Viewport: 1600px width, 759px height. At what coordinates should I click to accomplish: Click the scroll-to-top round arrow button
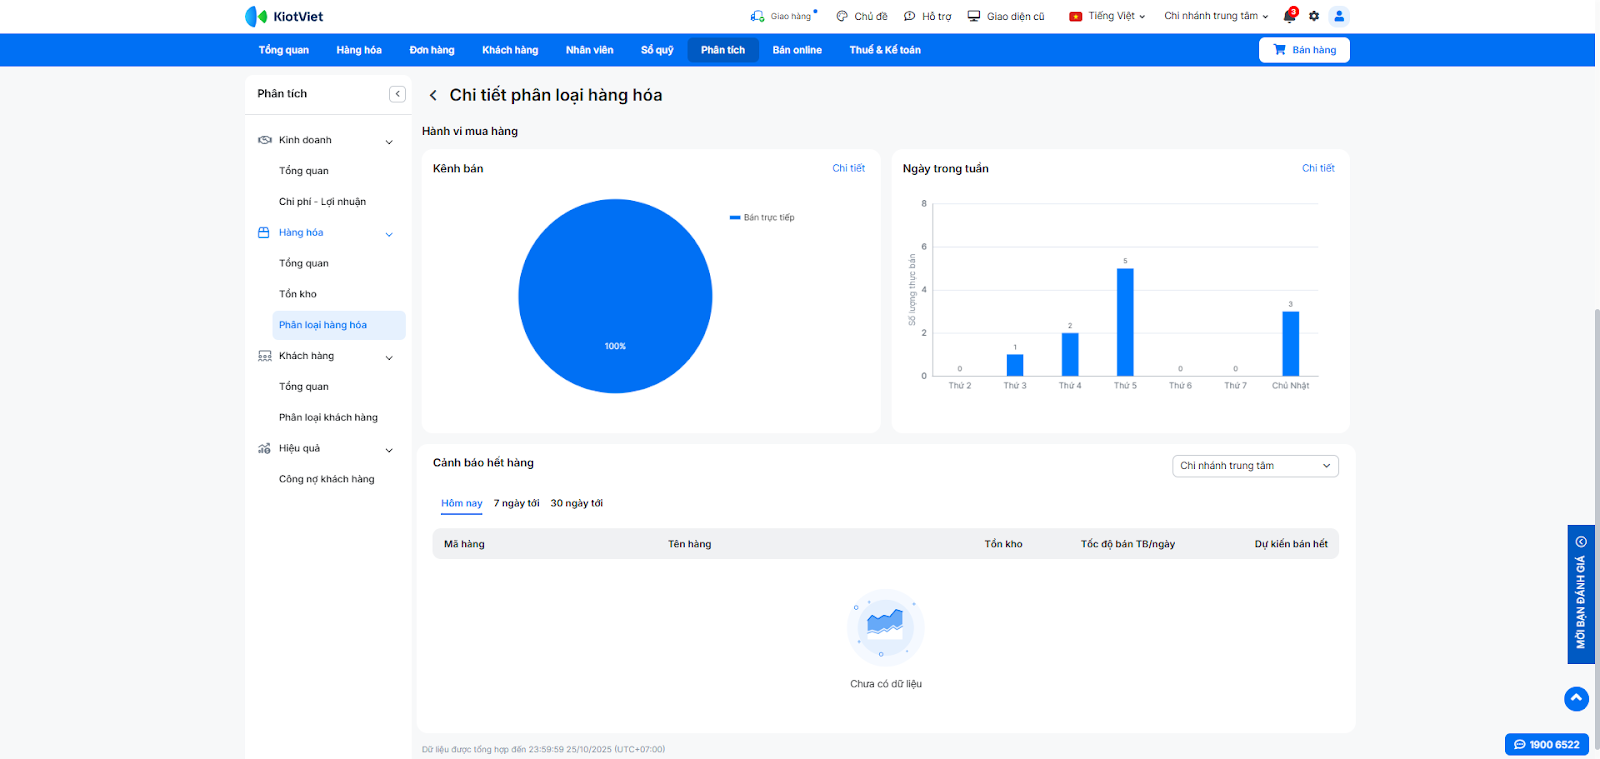[1576, 698]
